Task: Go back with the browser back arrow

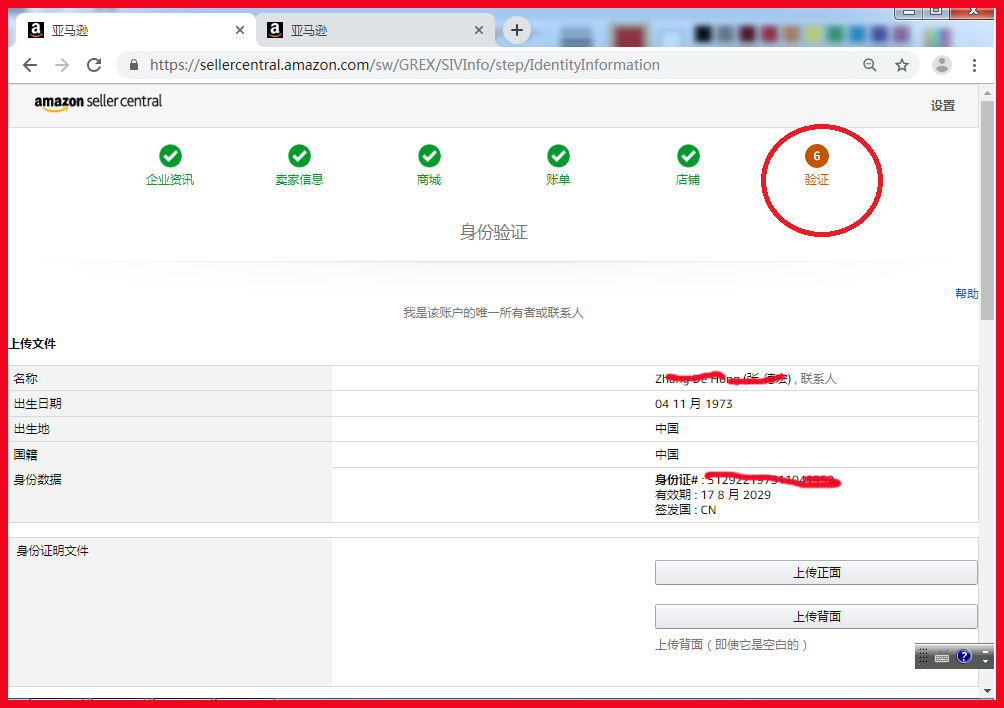Action: tap(30, 65)
